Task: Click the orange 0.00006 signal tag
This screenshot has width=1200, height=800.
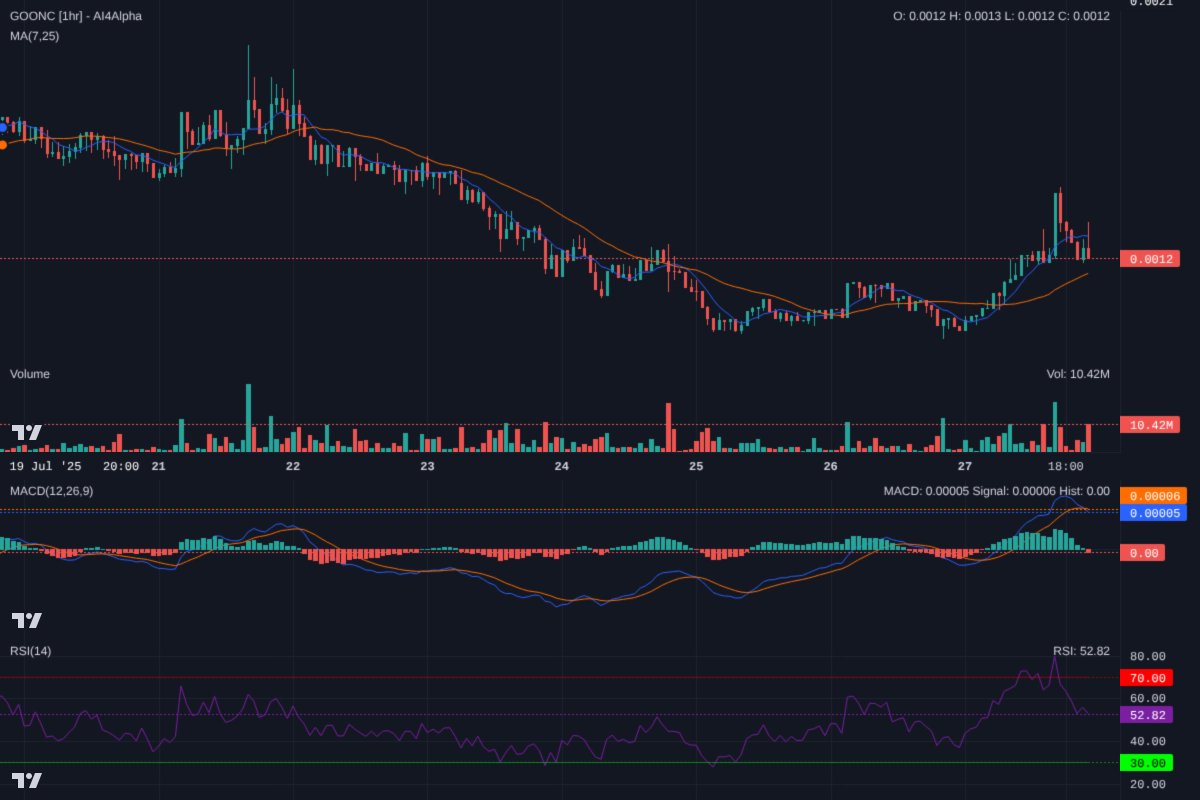Action: (1153, 496)
